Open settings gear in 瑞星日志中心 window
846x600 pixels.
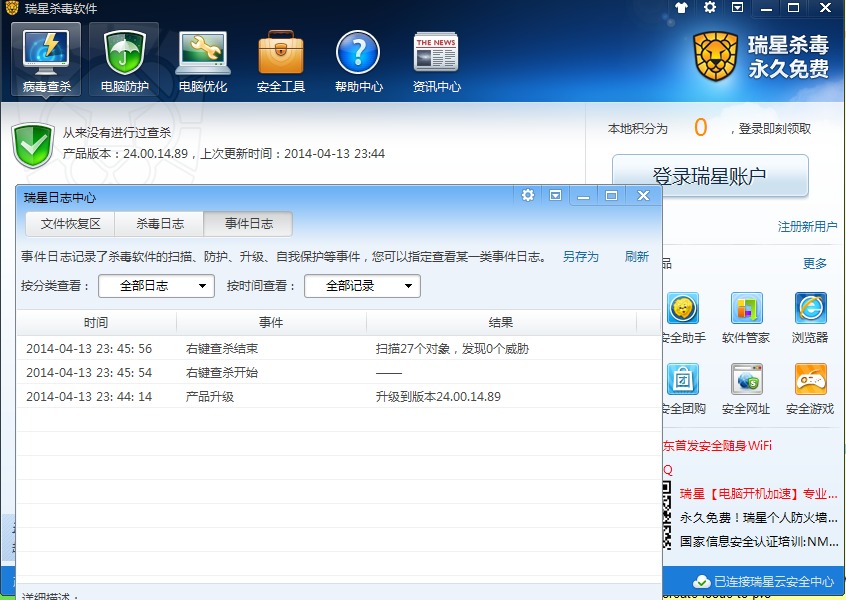[528, 195]
